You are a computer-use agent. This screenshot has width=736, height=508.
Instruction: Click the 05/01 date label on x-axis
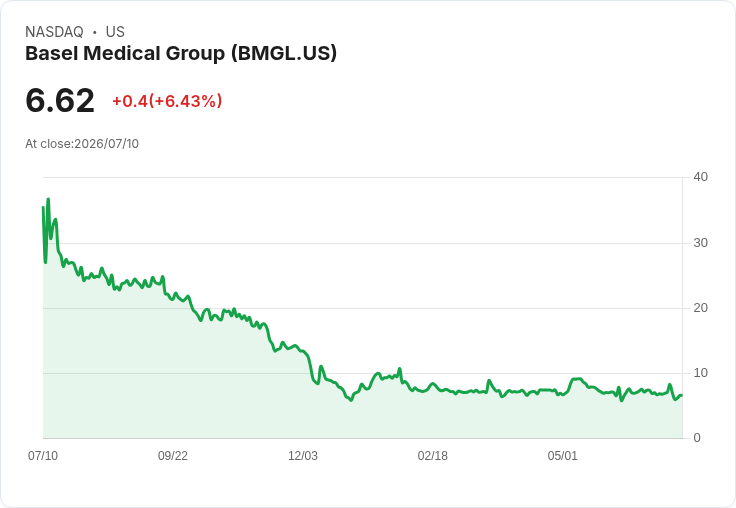562,455
